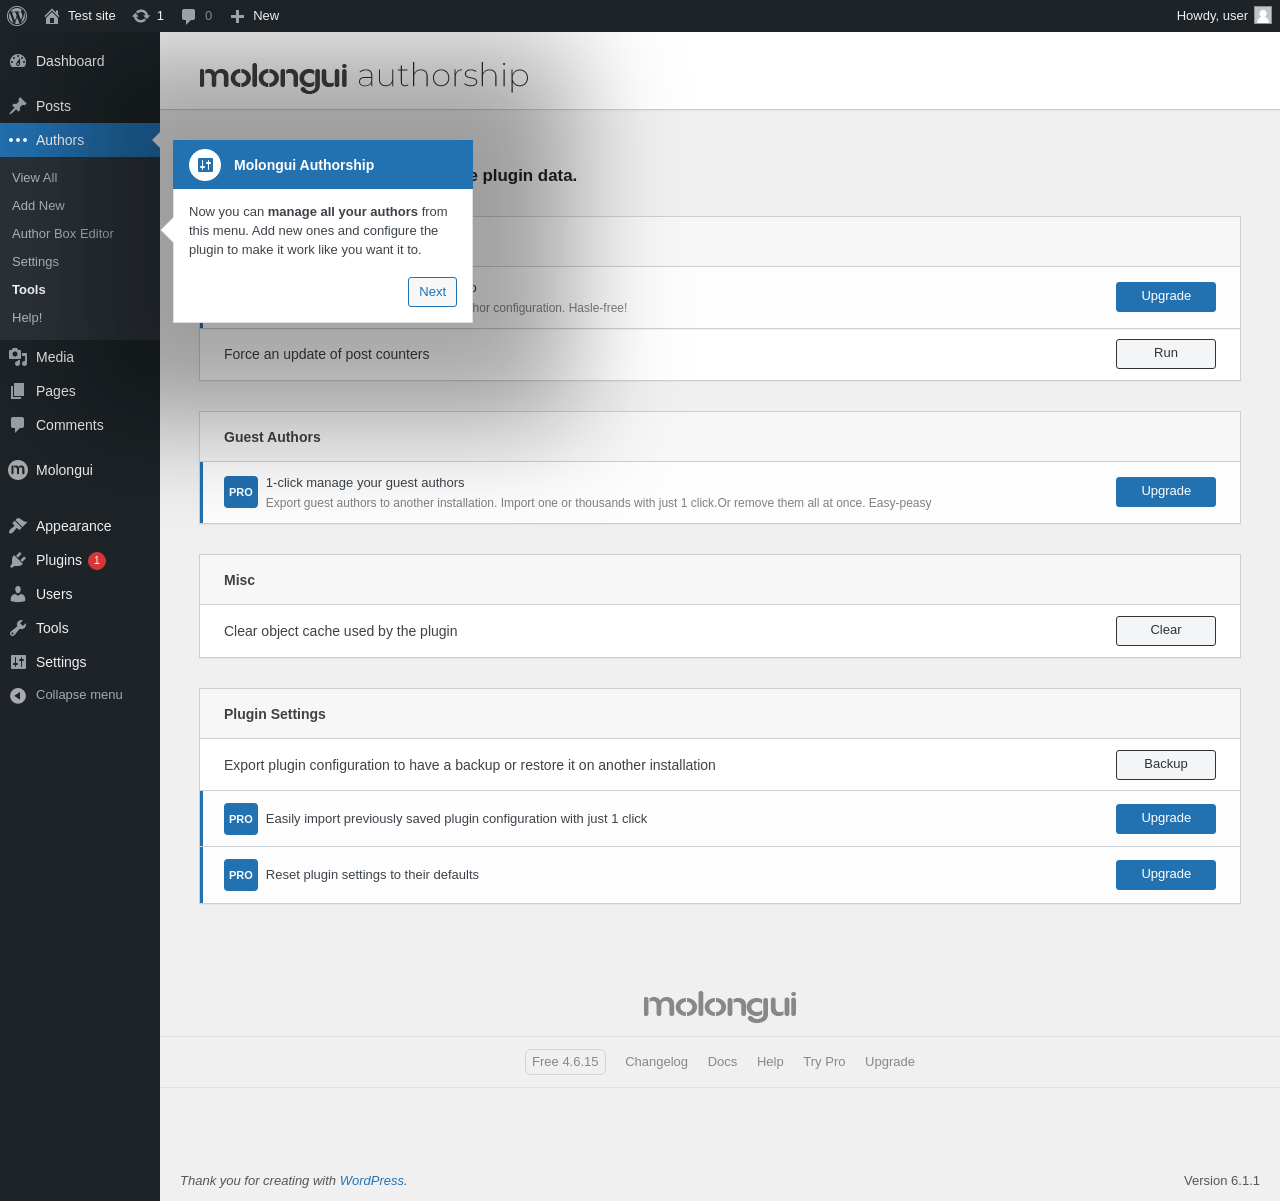This screenshot has width=1280, height=1201.
Task: Open the Test site link
Action: pyautogui.click(x=92, y=16)
